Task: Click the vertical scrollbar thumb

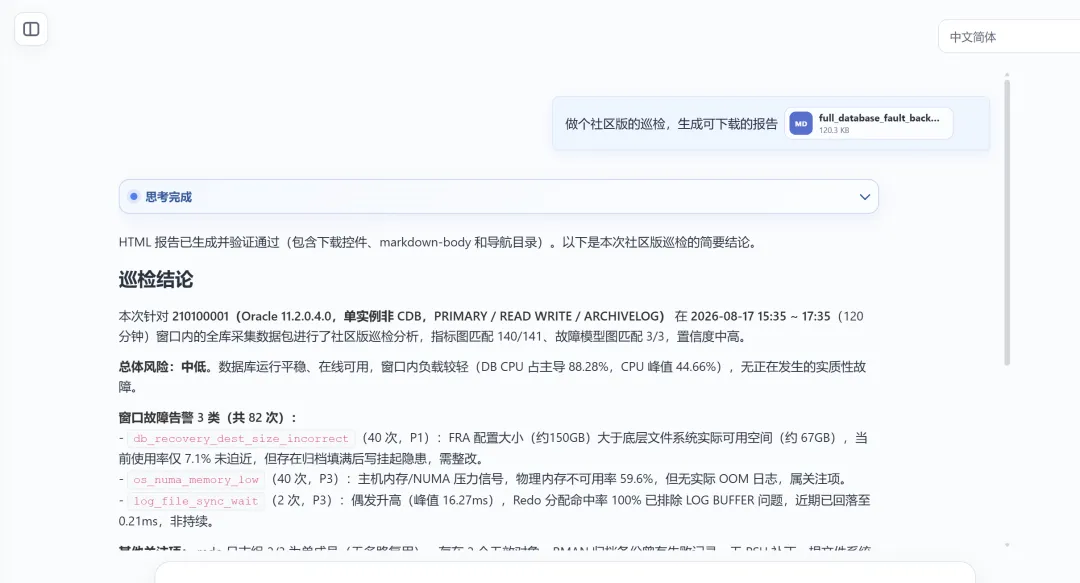Action: 1006,222
